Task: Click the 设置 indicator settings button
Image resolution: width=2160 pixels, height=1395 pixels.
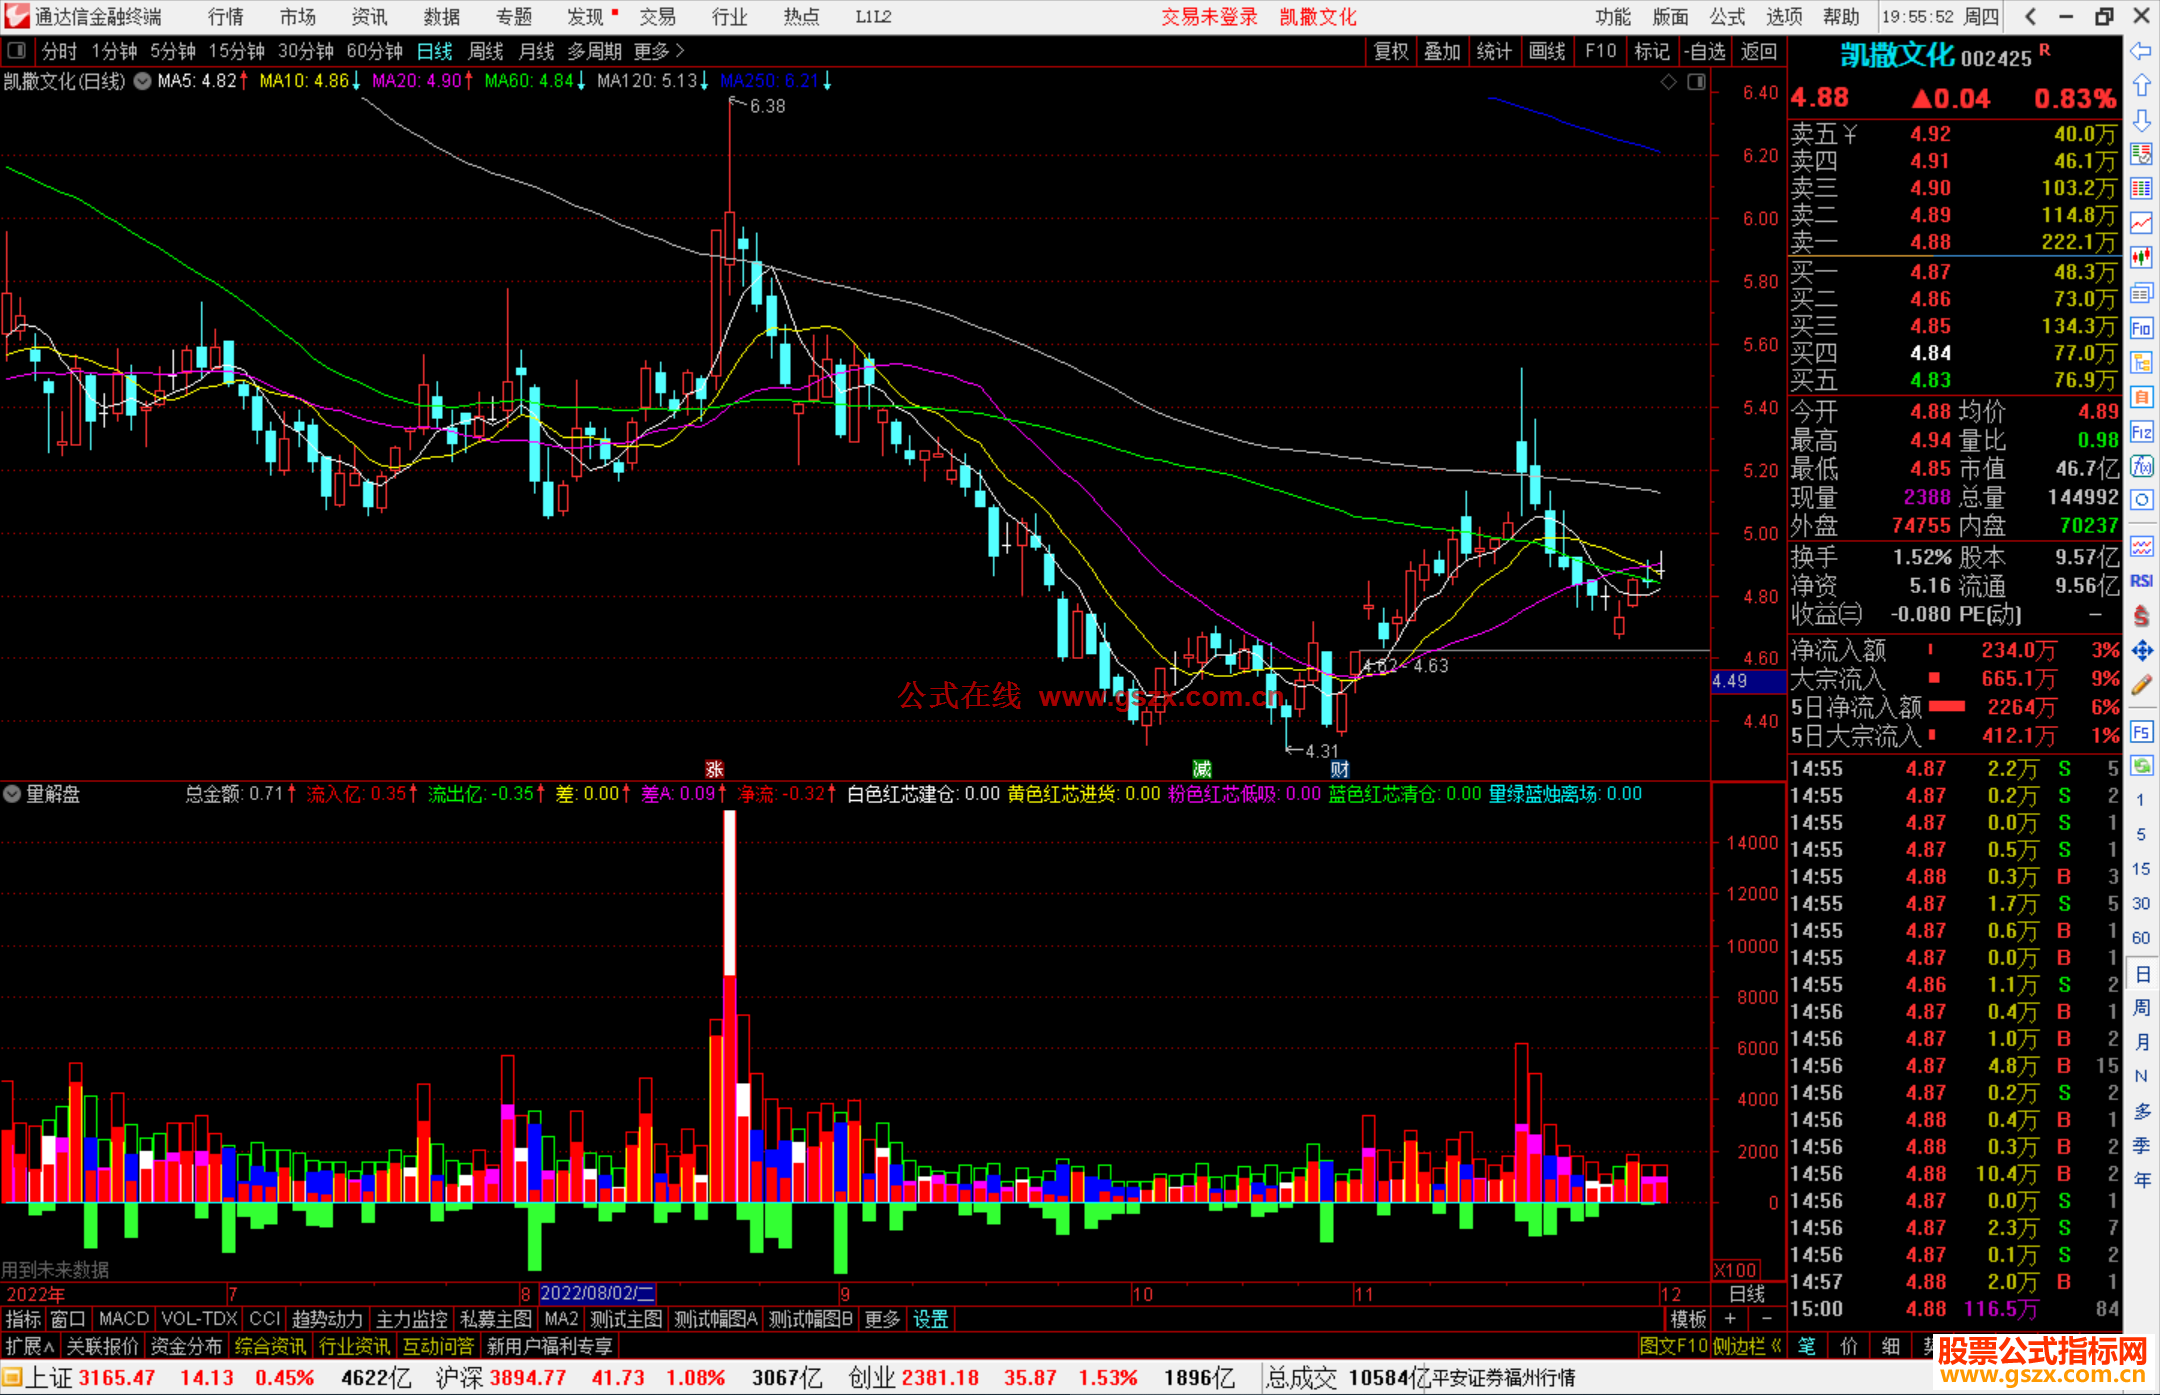Action: [930, 1319]
